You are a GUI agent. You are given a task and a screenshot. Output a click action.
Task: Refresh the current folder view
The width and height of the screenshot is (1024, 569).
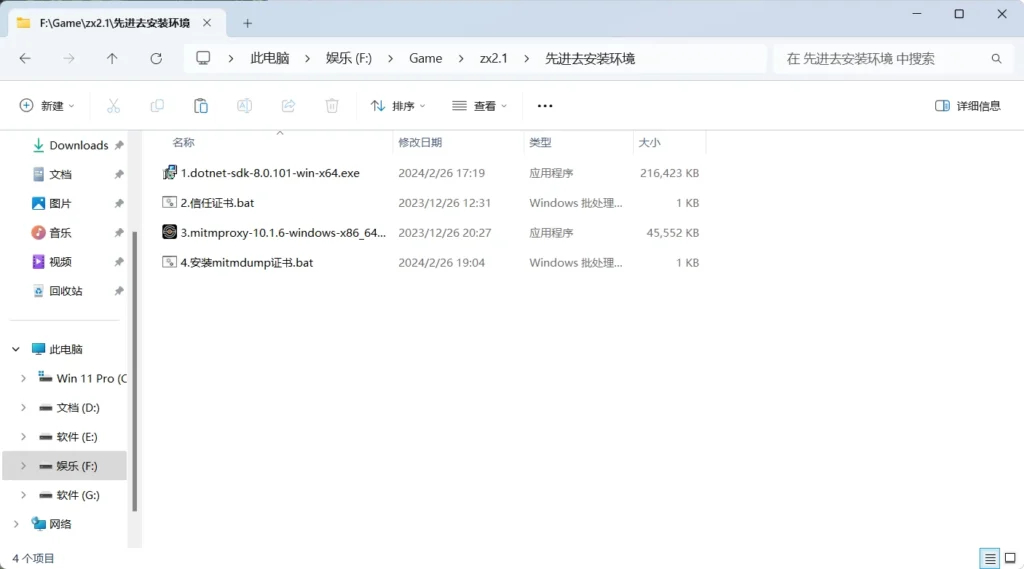pyautogui.click(x=156, y=59)
